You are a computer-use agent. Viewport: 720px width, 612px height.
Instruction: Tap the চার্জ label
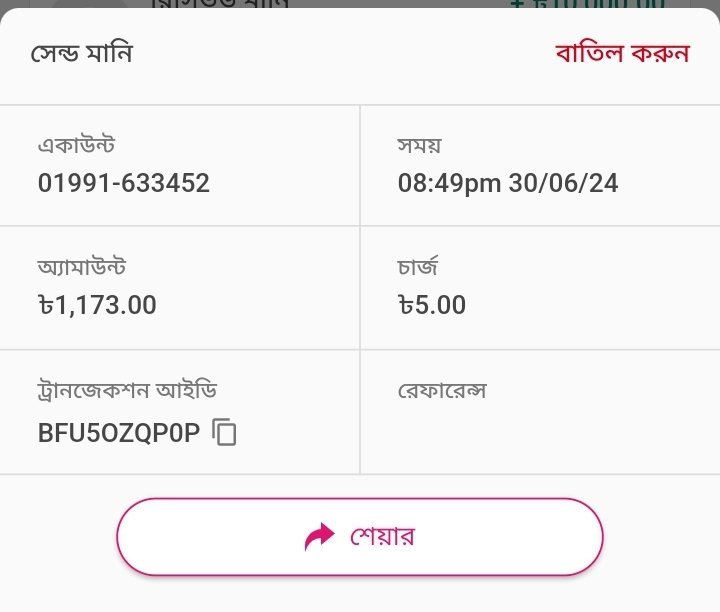(x=419, y=268)
